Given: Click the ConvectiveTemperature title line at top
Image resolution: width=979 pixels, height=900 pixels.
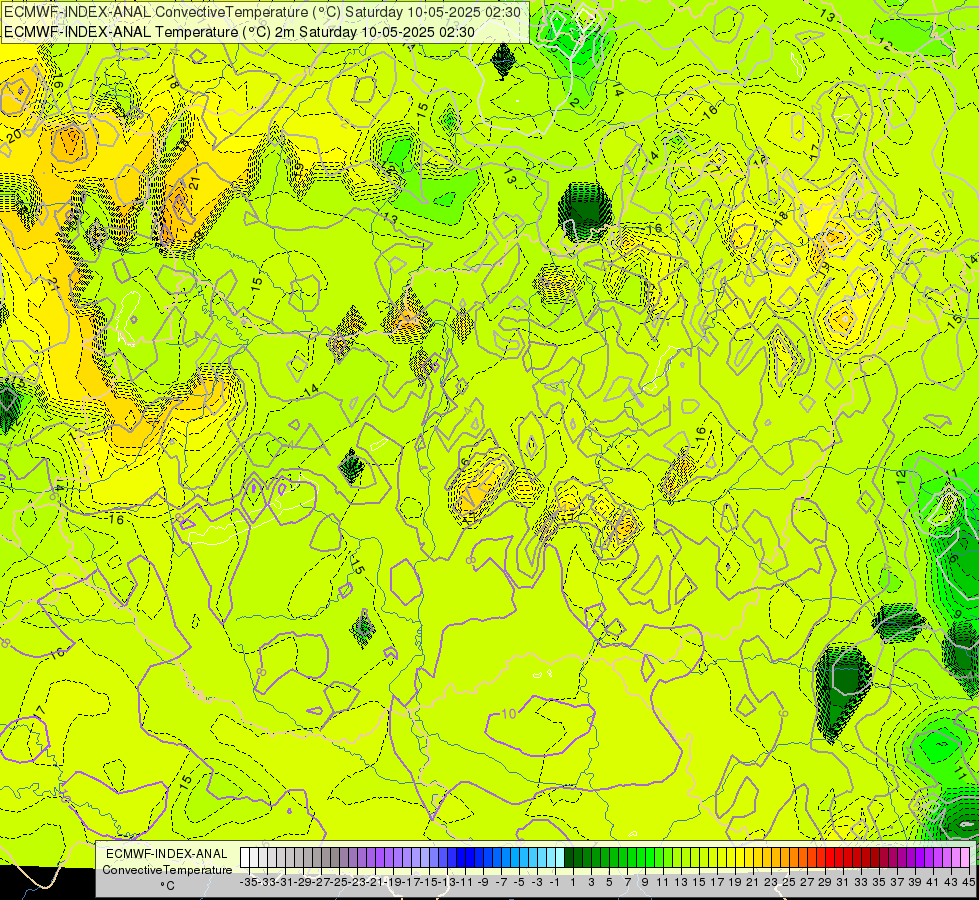Looking at the screenshot, I should tap(262, 12).
